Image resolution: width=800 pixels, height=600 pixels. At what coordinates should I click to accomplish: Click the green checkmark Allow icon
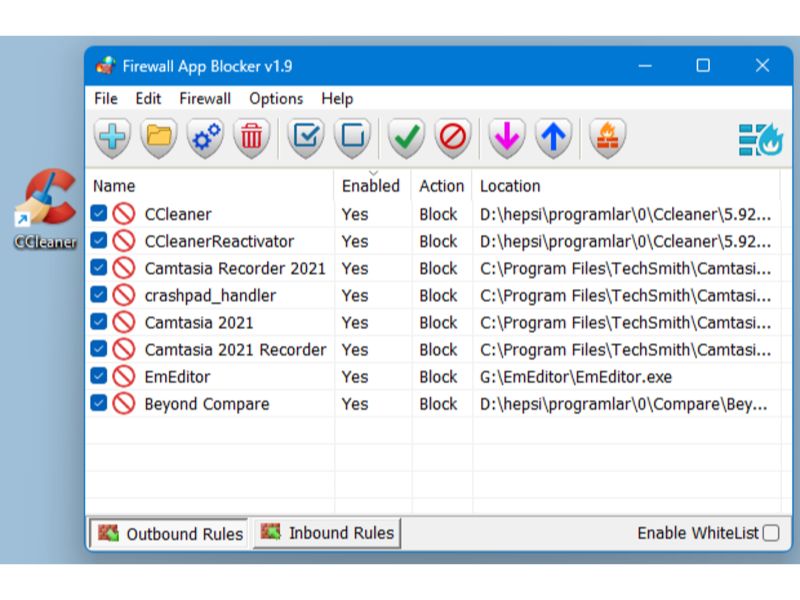pos(406,138)
